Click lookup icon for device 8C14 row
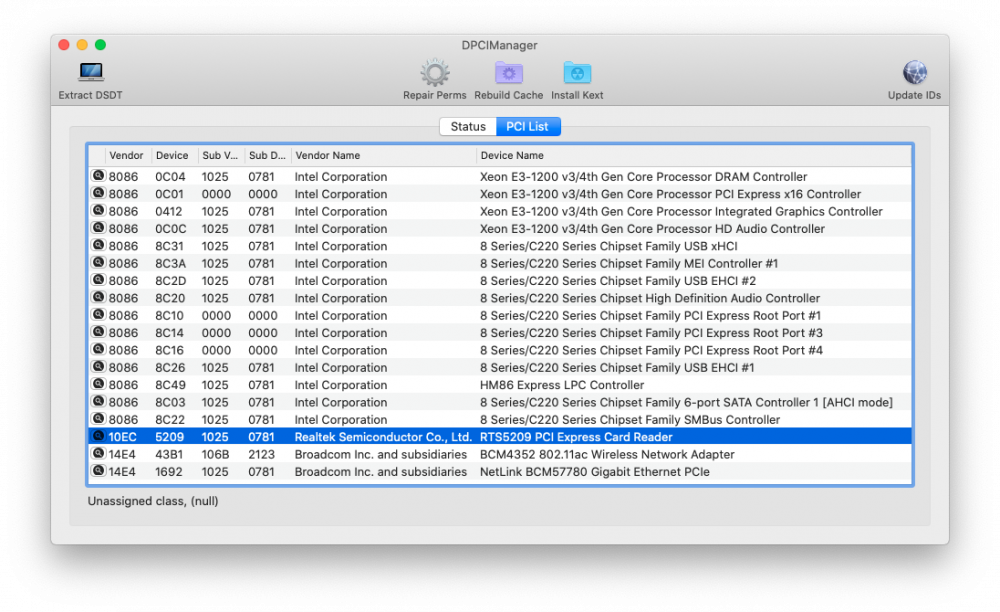 (x=98, y=332)
